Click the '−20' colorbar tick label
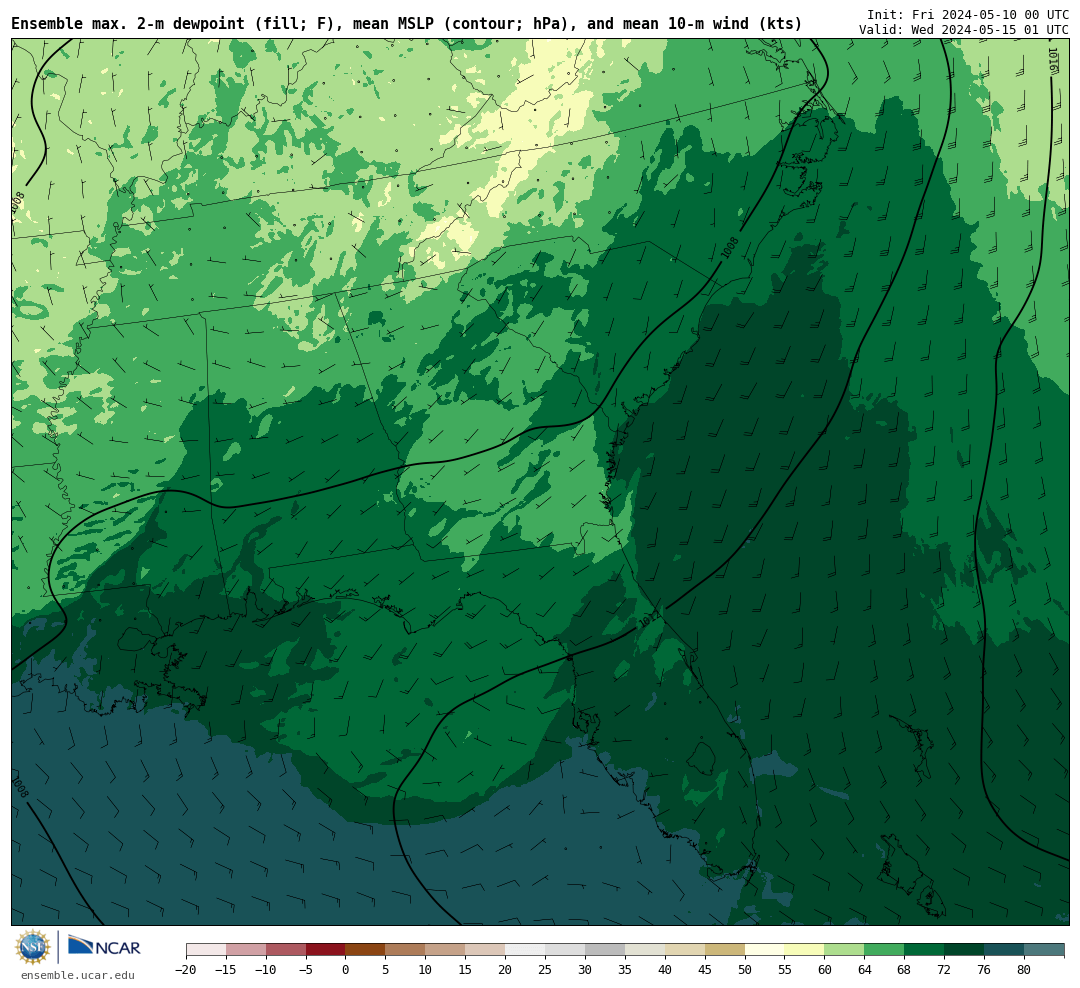The image size is (1080, 988). [185, 970]
